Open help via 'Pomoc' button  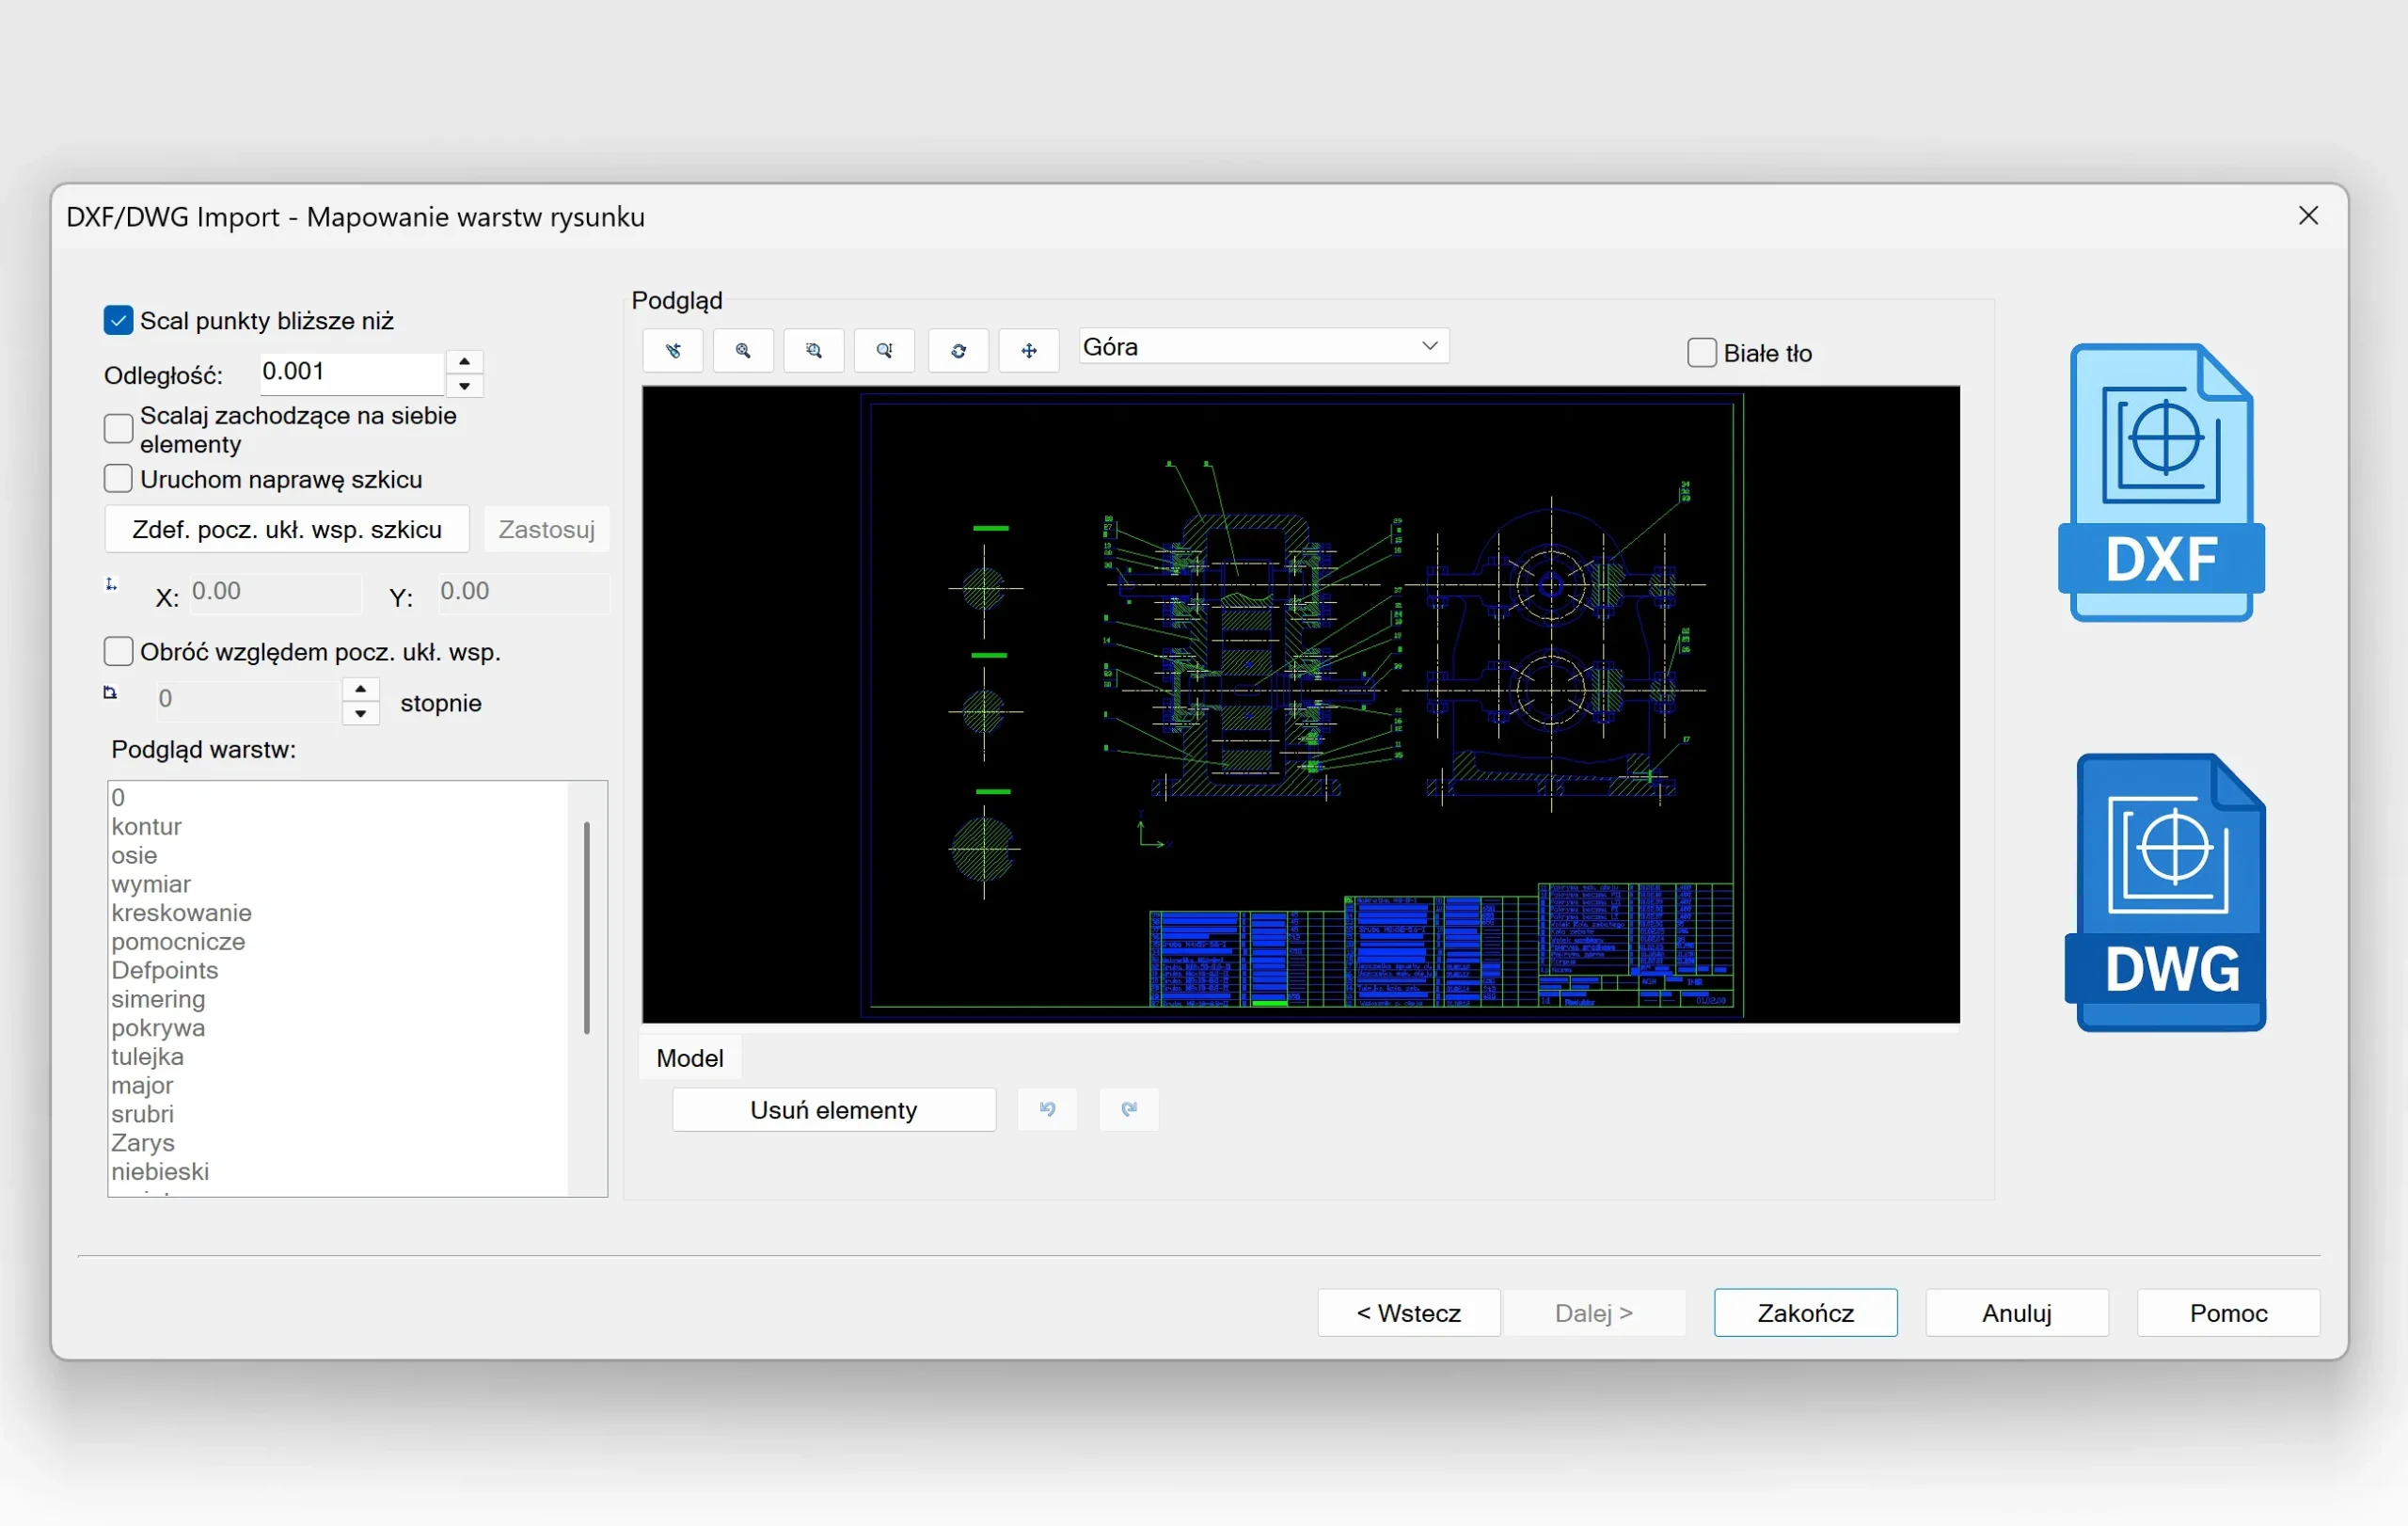pyautogui.click(x=2228, y=1313)
